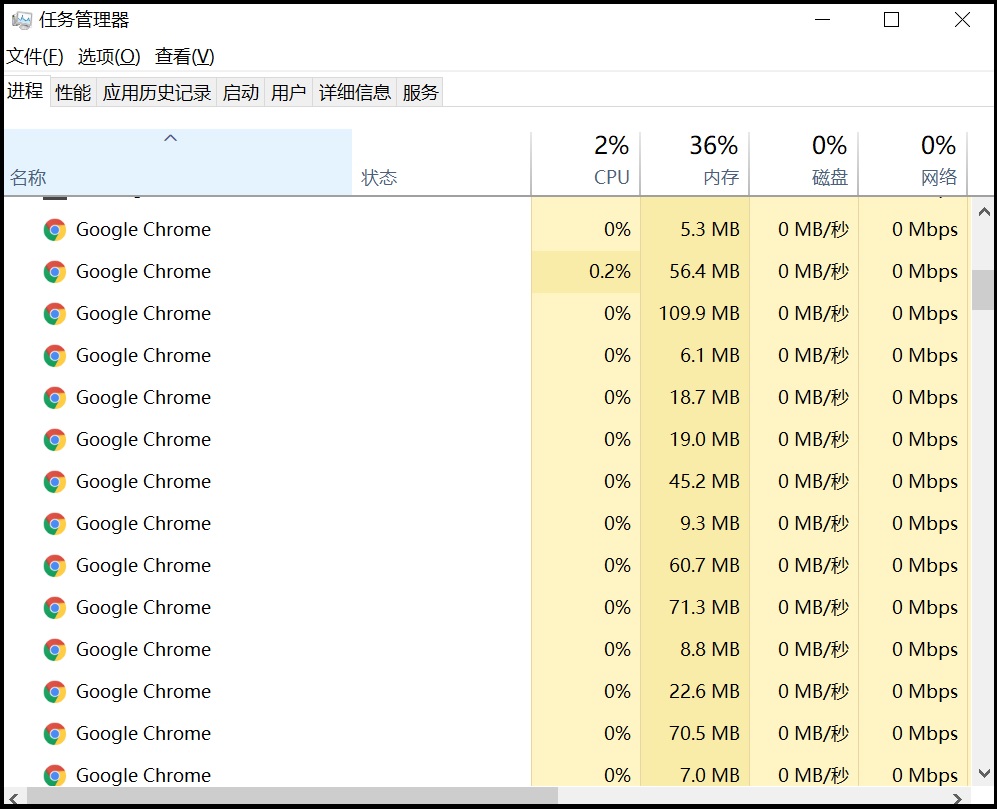The image size is (997, 809).
Task: Open the 文件(F) menu
Action: point(35,57)
